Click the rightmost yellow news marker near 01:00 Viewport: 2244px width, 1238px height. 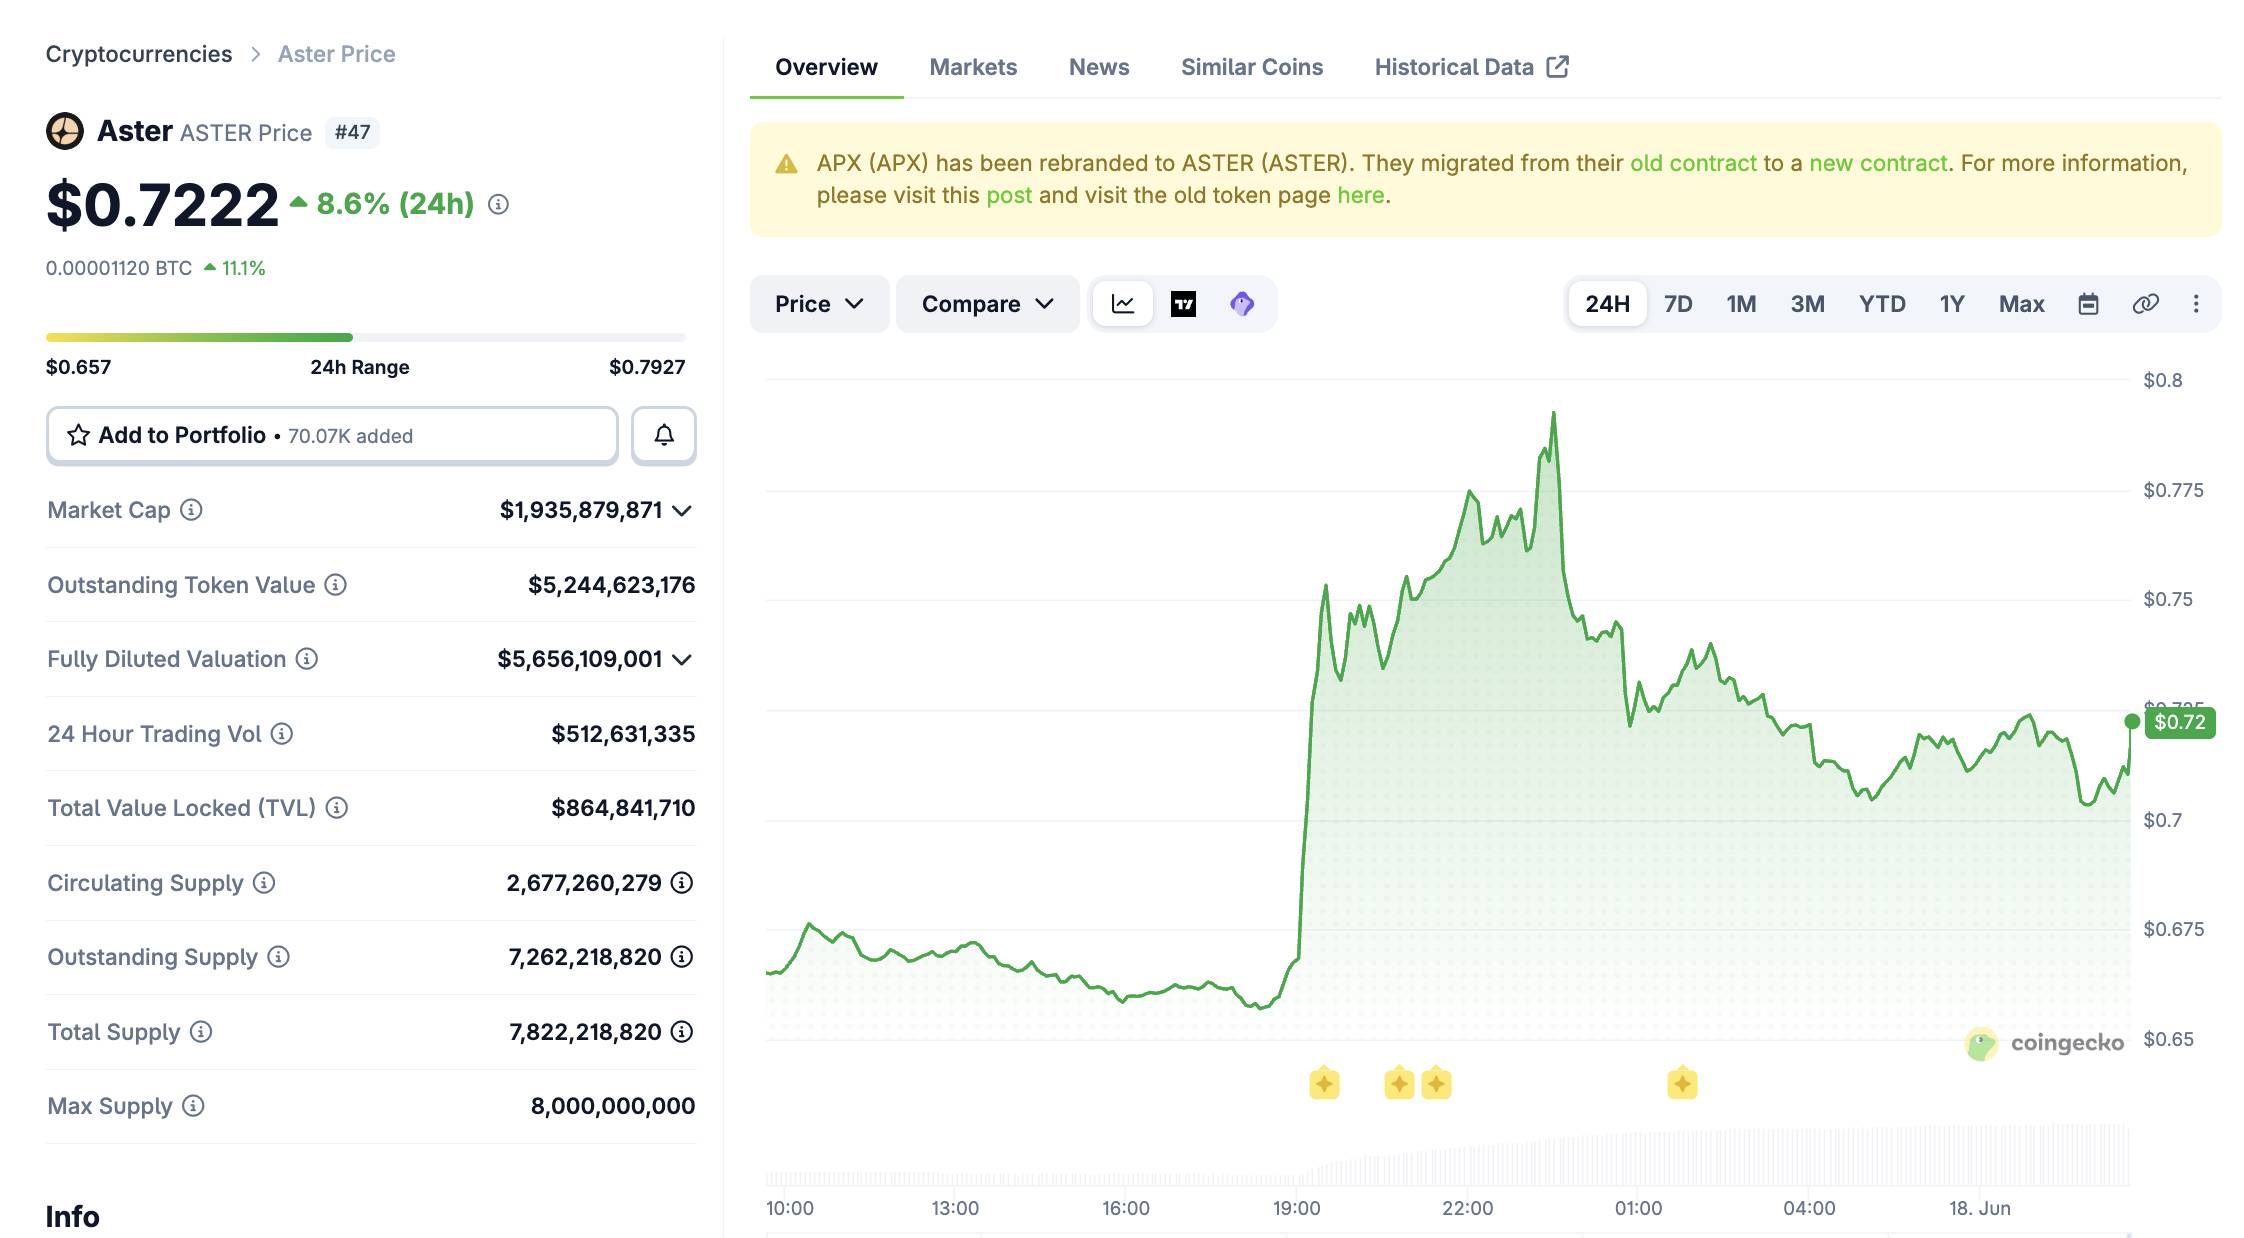pyautogui.click(x=1682, y=1083)
